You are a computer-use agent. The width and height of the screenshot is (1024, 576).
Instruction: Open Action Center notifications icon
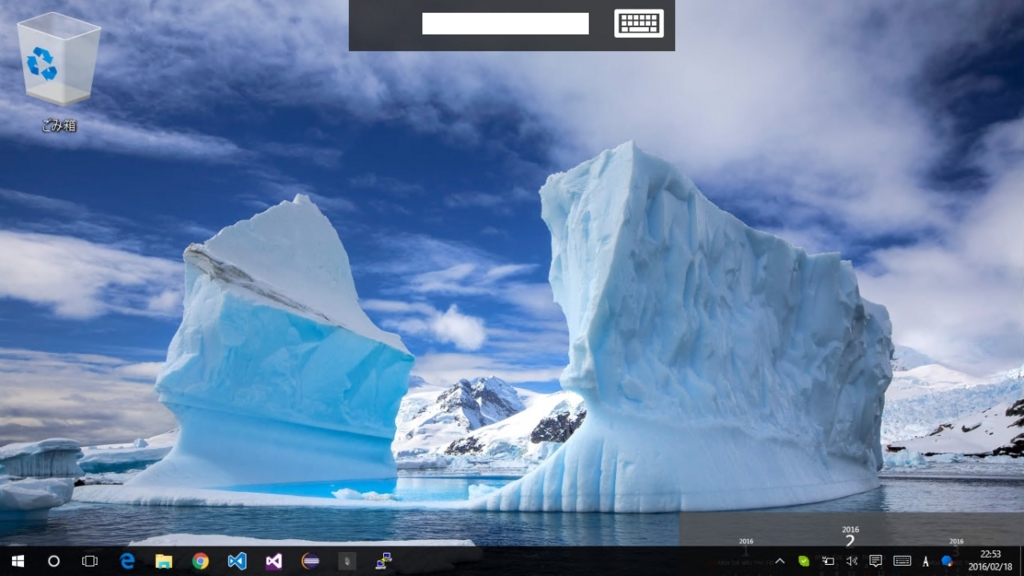[x=876, y=561]
